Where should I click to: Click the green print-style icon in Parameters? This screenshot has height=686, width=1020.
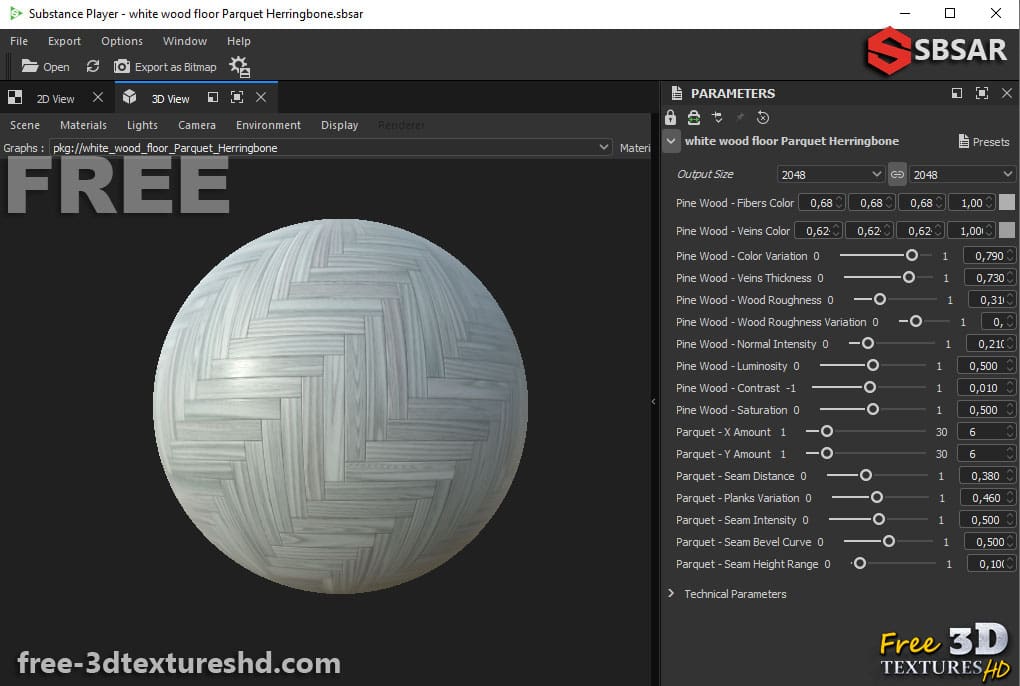coord(694,117)
